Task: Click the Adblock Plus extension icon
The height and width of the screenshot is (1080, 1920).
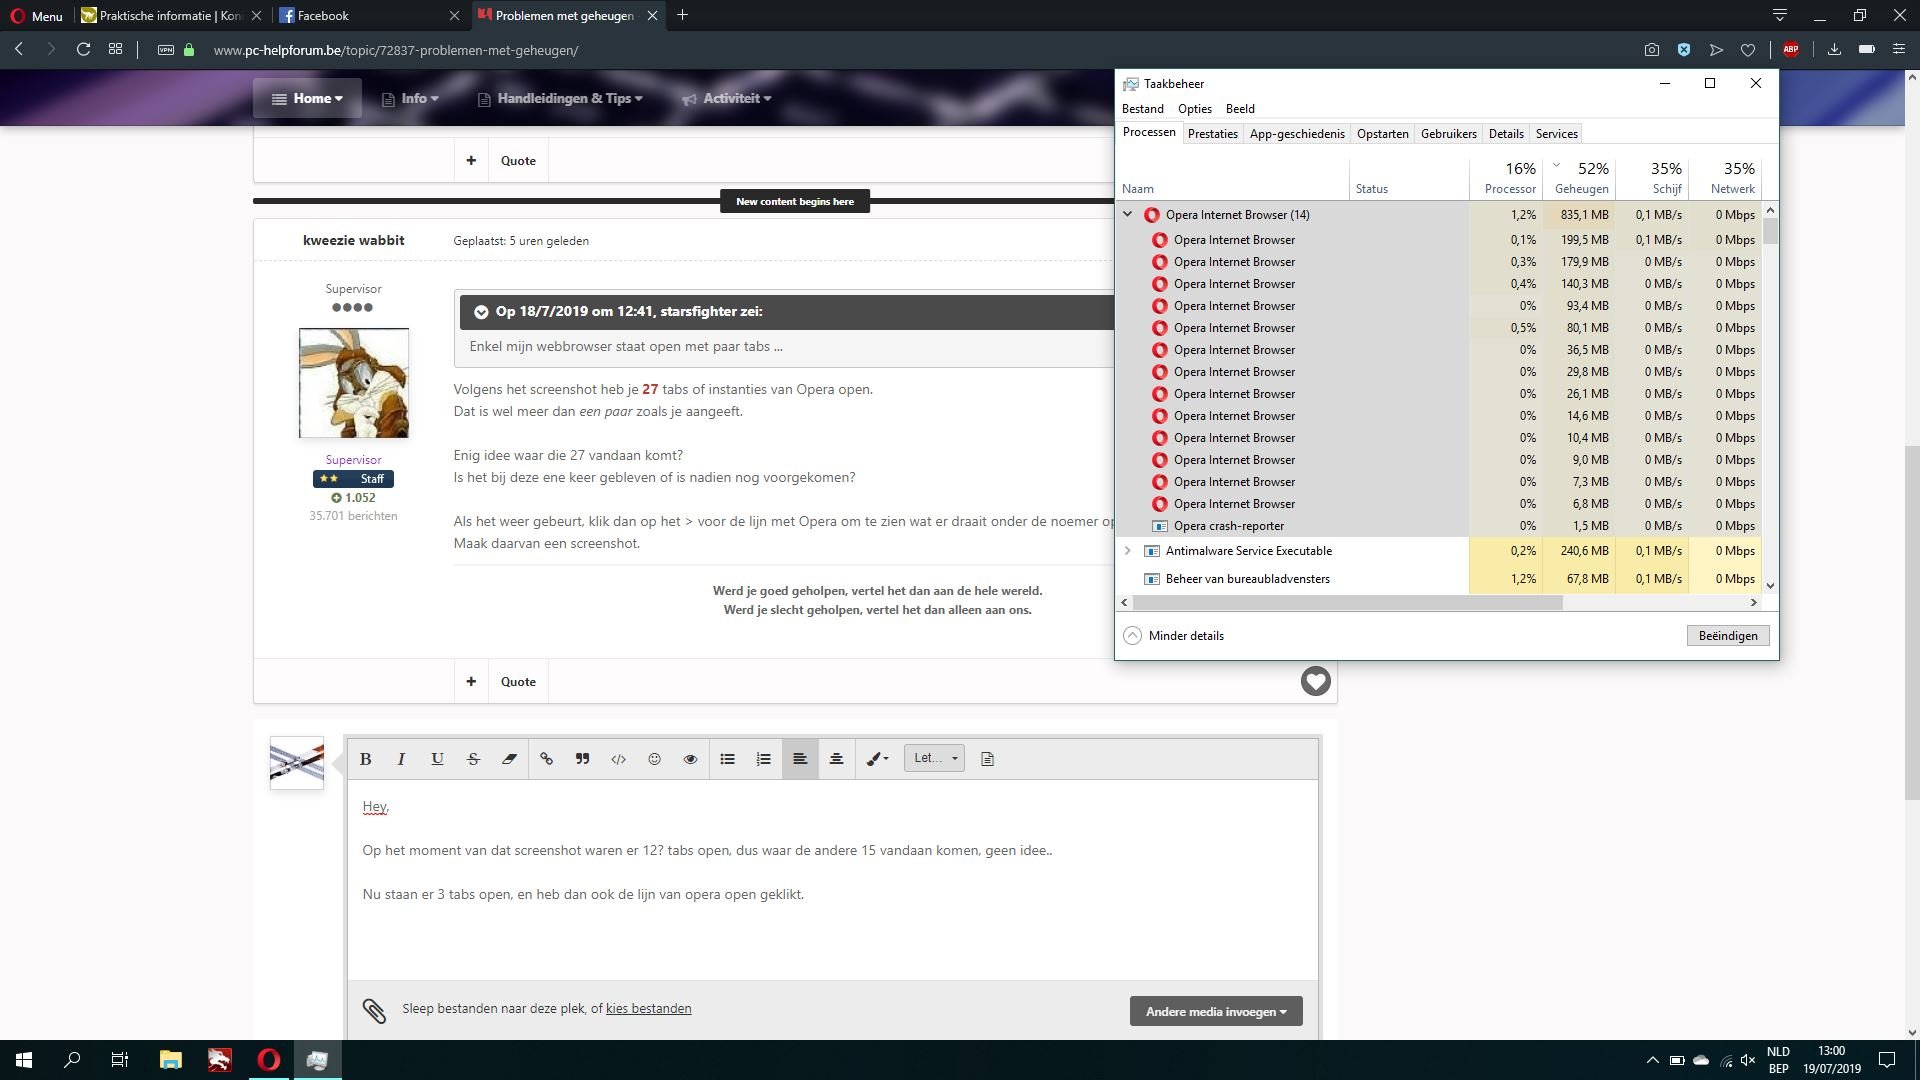Action: (1790, 50)
